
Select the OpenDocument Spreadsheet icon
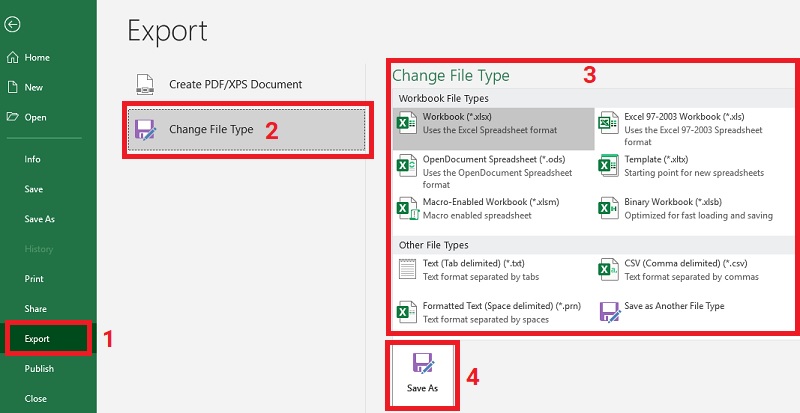click(407, 165)
